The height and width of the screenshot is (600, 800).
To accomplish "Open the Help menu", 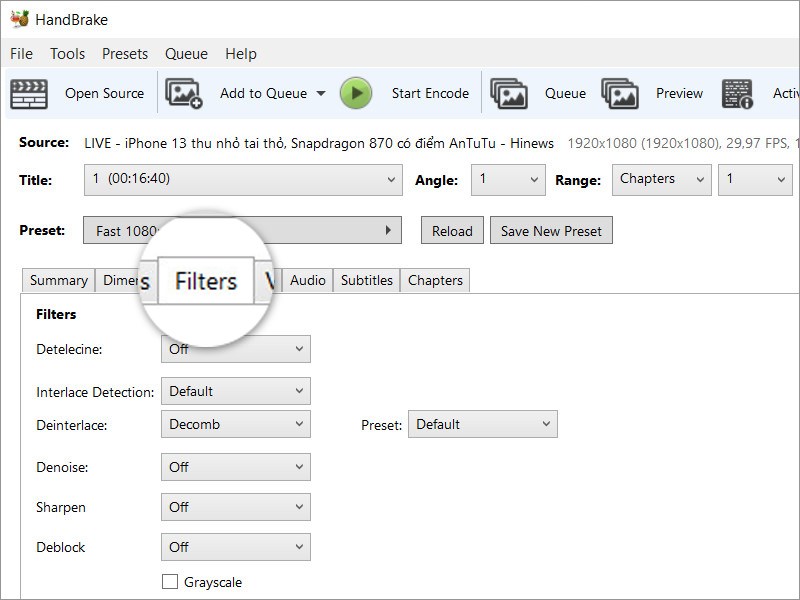I will pyautogui.click(x=241, y=54).
